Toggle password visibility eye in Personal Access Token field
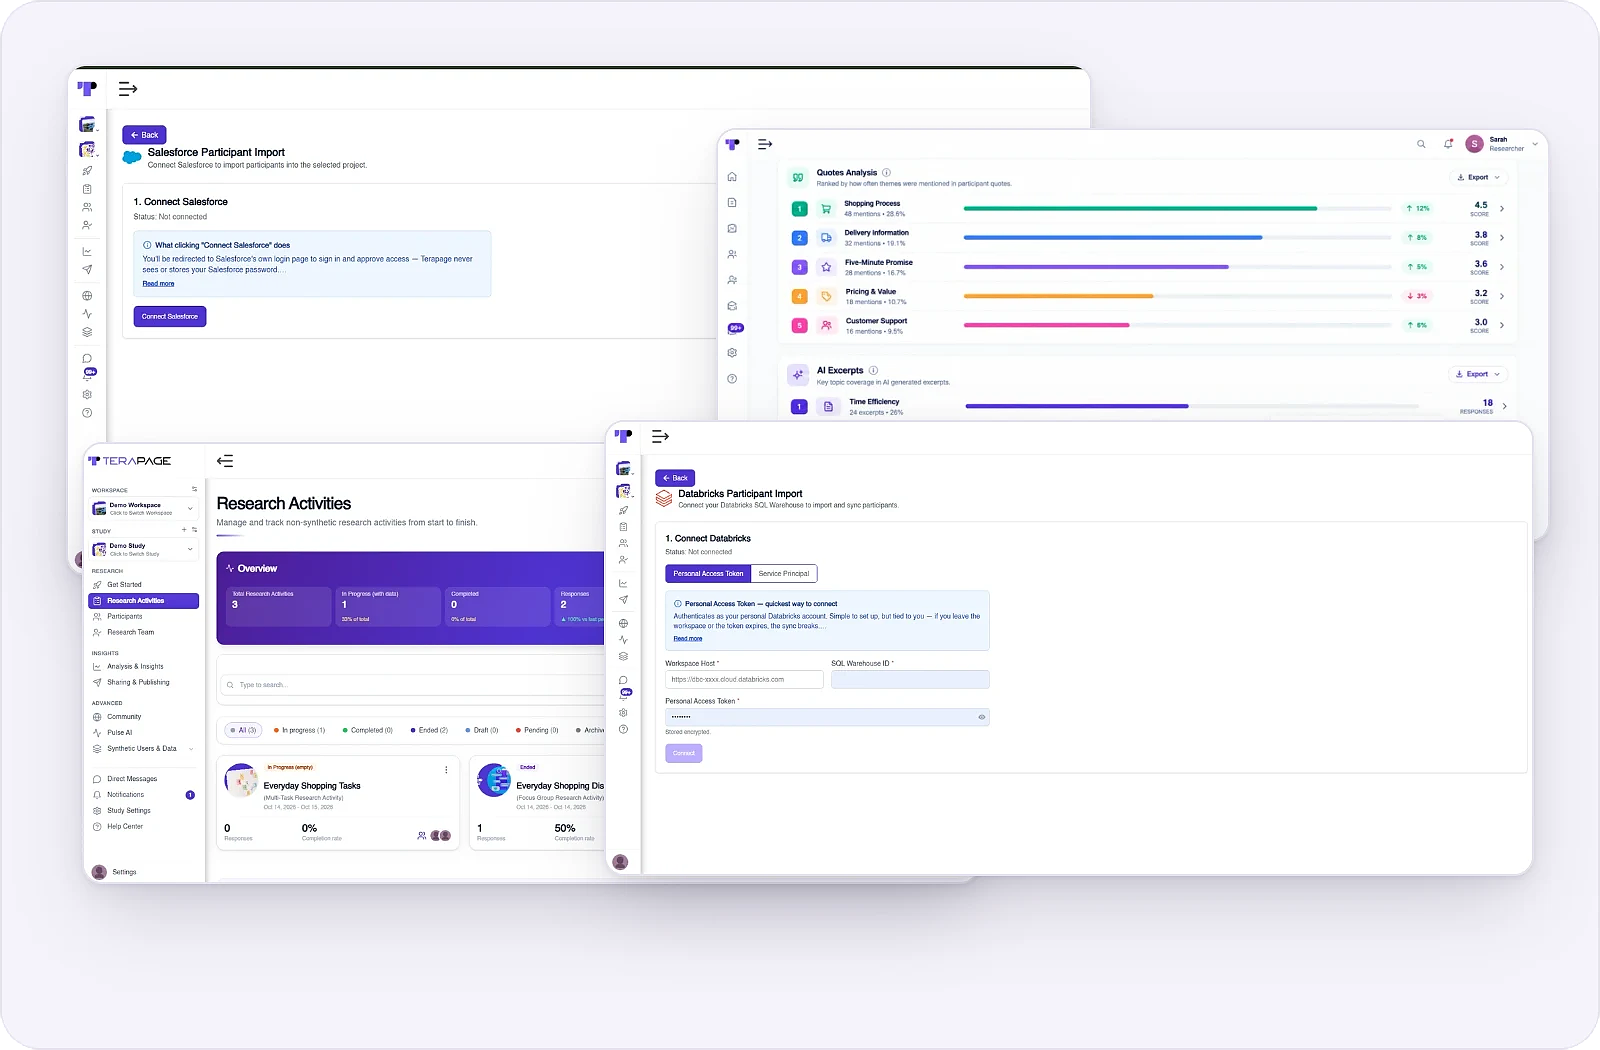Image resolution: width=1600 pixels, height=1050 pixels. (982, 717)
